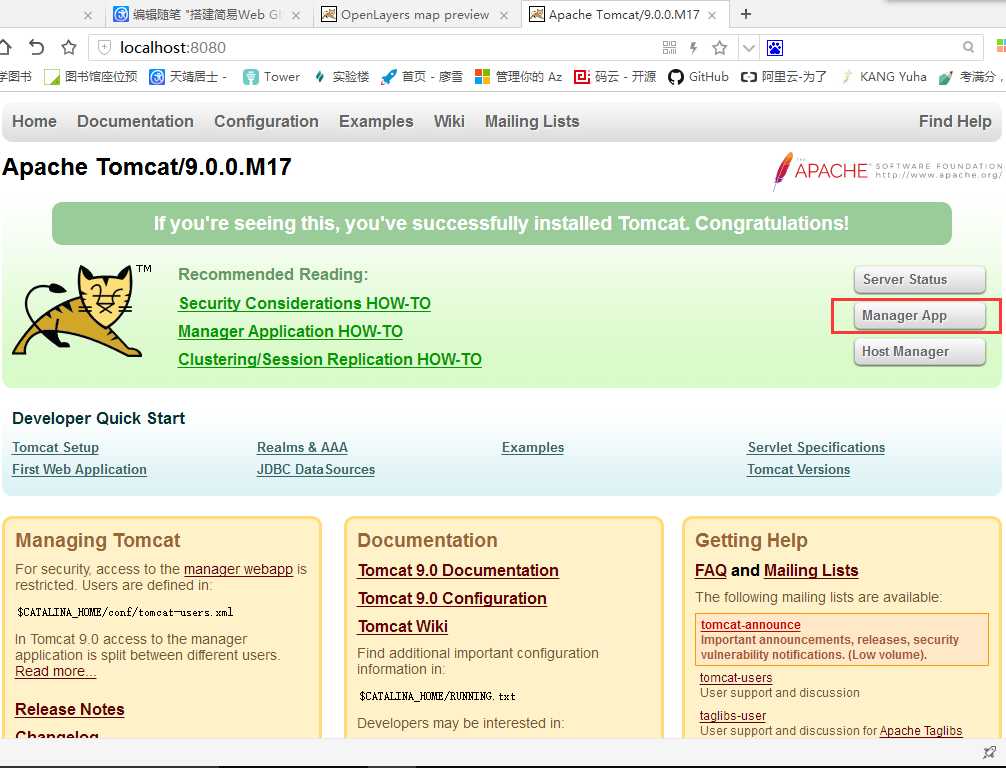Click the shield icon in the address bar
1006x768 pixels.
[104, 47]
